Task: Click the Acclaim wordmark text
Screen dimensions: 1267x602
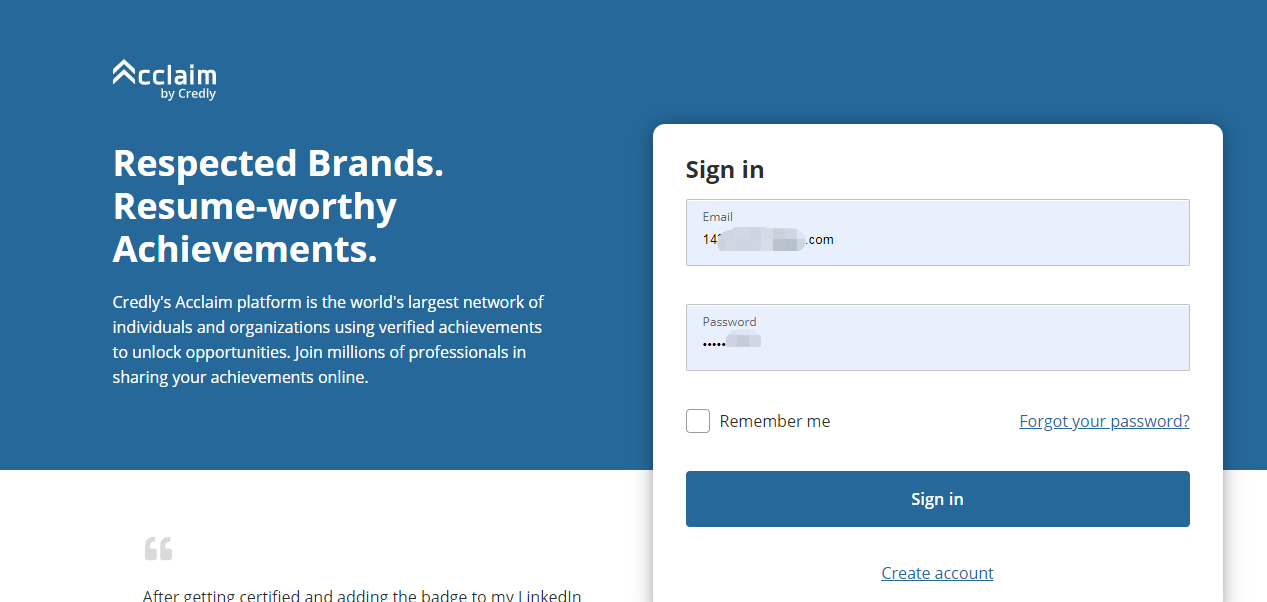Action: [x=177, y=75]
